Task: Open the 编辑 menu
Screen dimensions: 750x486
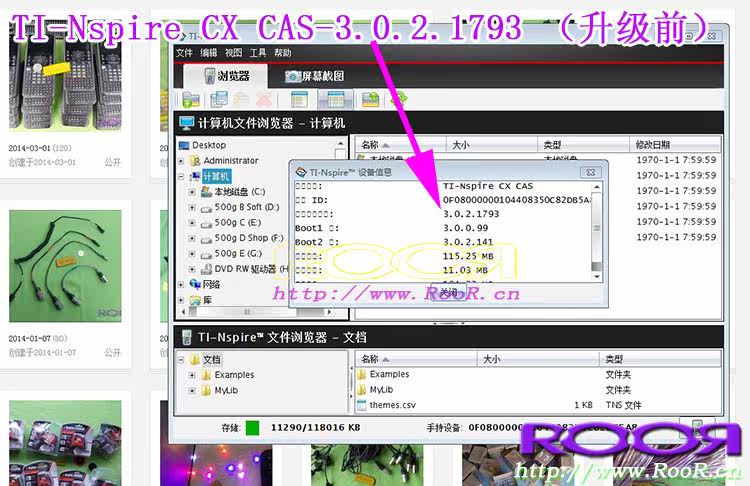Action: (209, 53)
